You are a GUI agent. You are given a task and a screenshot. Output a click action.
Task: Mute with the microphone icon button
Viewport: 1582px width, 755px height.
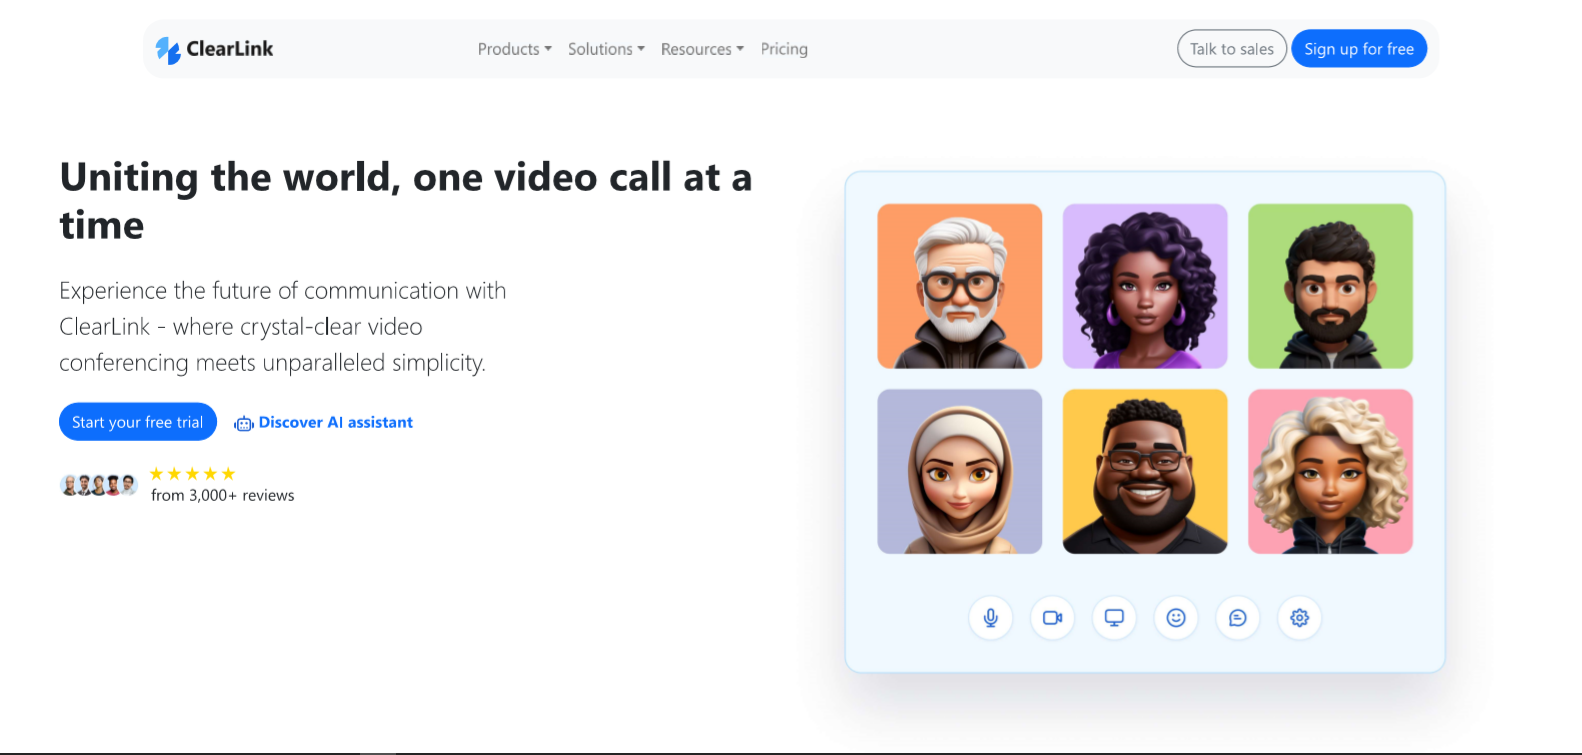[991, 618]
